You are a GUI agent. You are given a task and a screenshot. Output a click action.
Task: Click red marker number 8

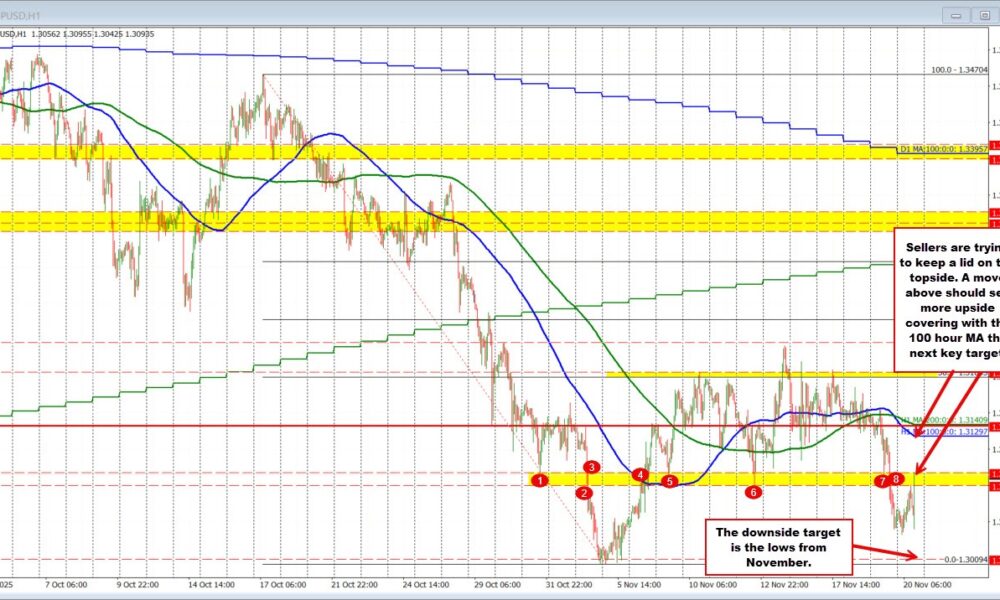click(898, 479)
